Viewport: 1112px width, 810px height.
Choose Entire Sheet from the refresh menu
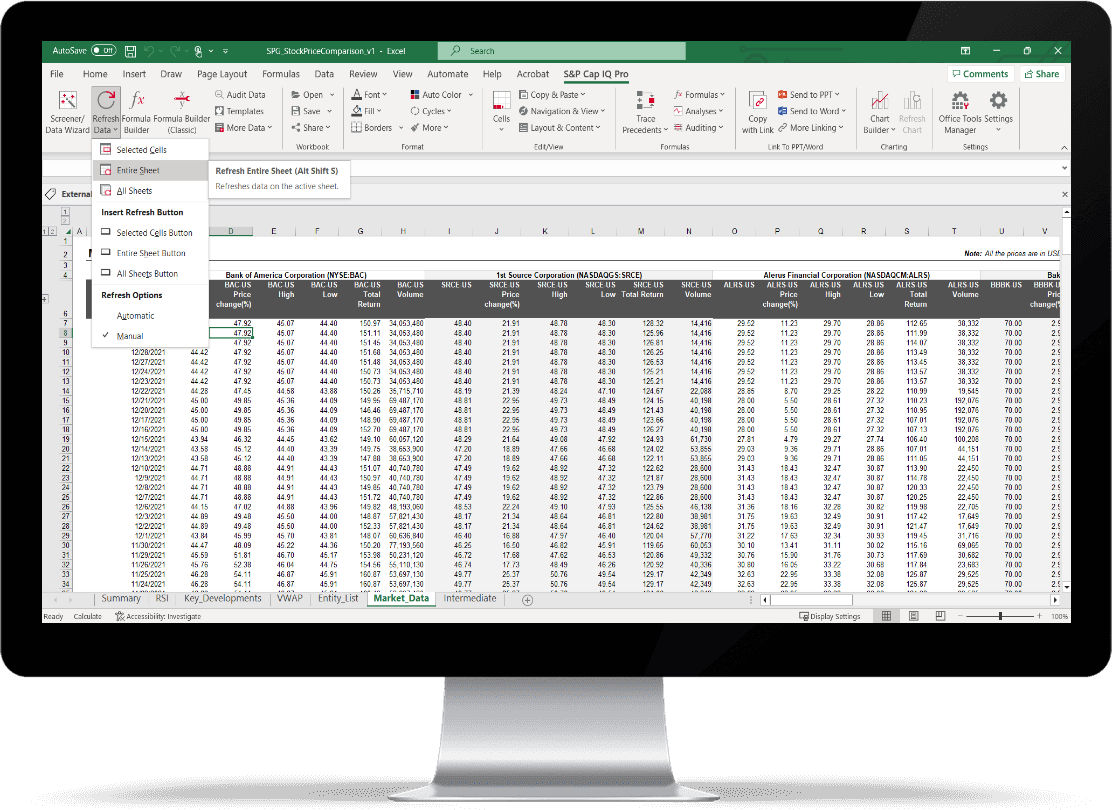150,170
